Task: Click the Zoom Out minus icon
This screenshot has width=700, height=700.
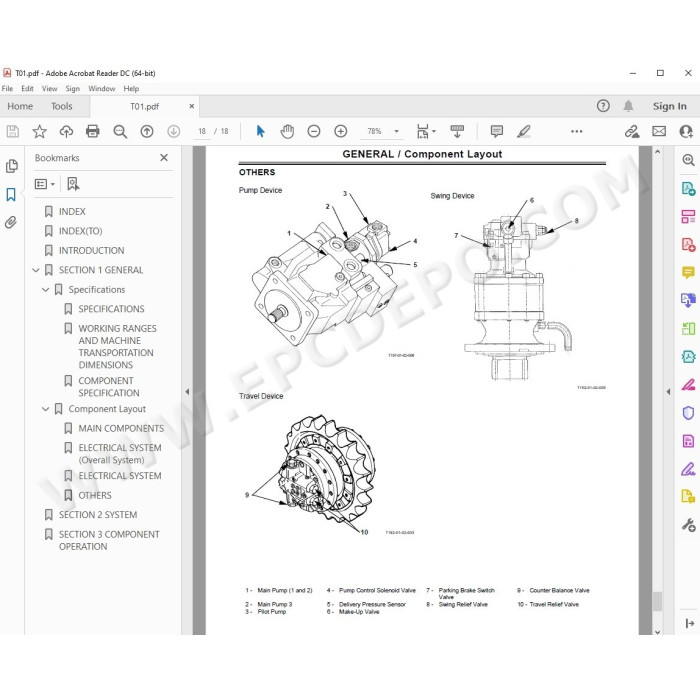Action: click(314, 131)
